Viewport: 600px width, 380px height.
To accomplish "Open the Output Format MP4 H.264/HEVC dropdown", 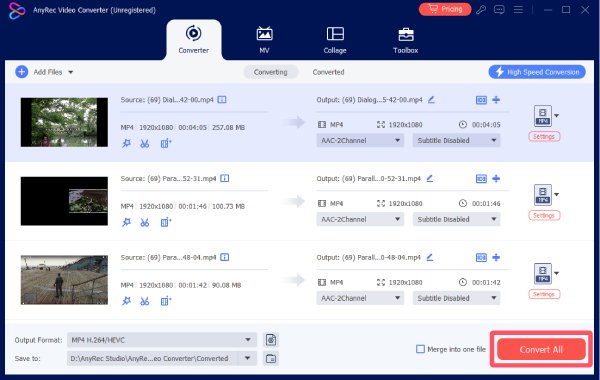I will coord(162,340).
